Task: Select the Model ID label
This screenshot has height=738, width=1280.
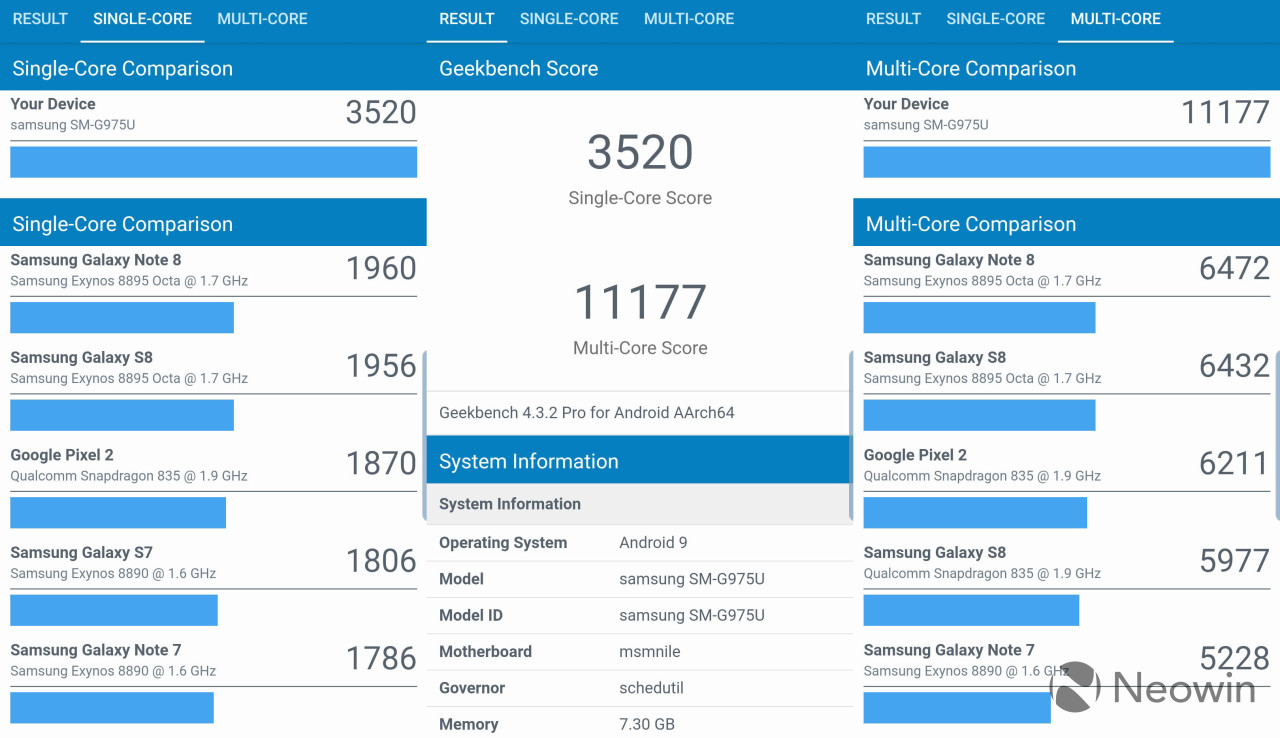Action: pos(471,615)
